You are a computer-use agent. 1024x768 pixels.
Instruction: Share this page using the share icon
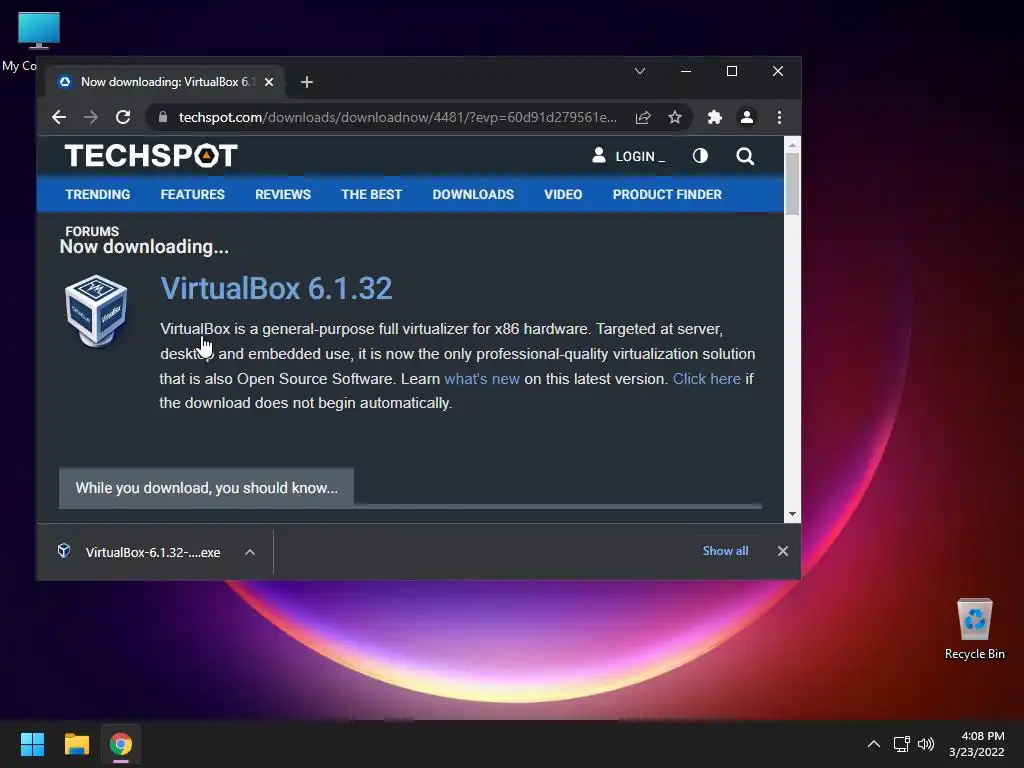point(643,118)
